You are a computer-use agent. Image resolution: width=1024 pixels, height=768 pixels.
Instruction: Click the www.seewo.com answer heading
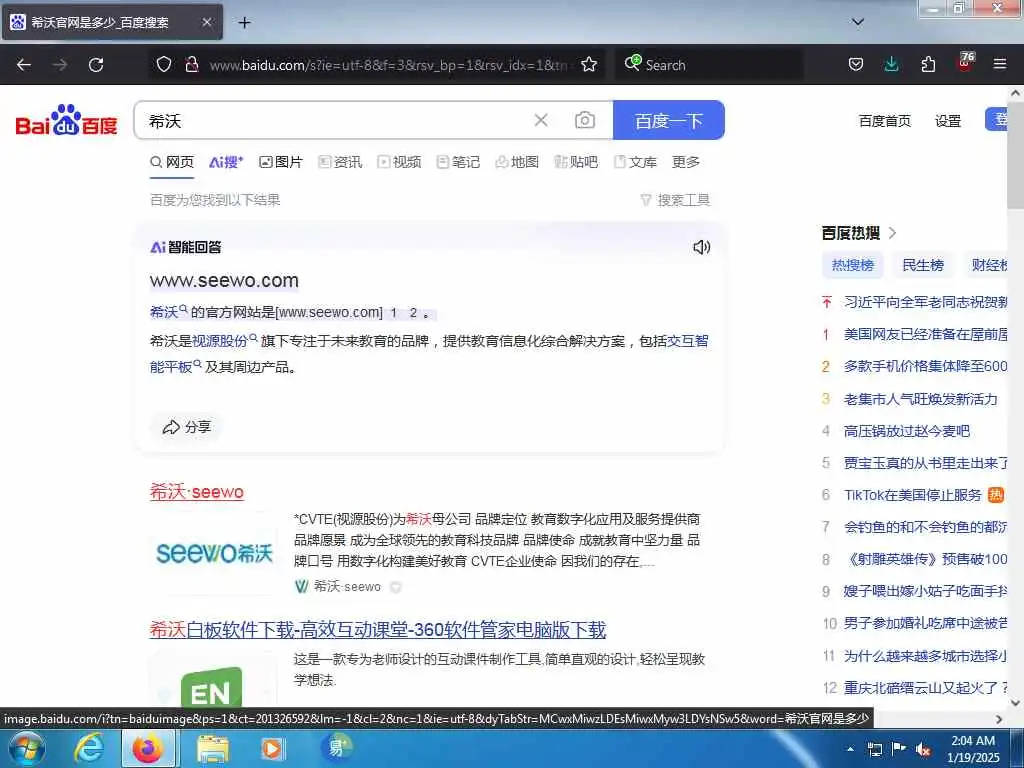[224, 281]
